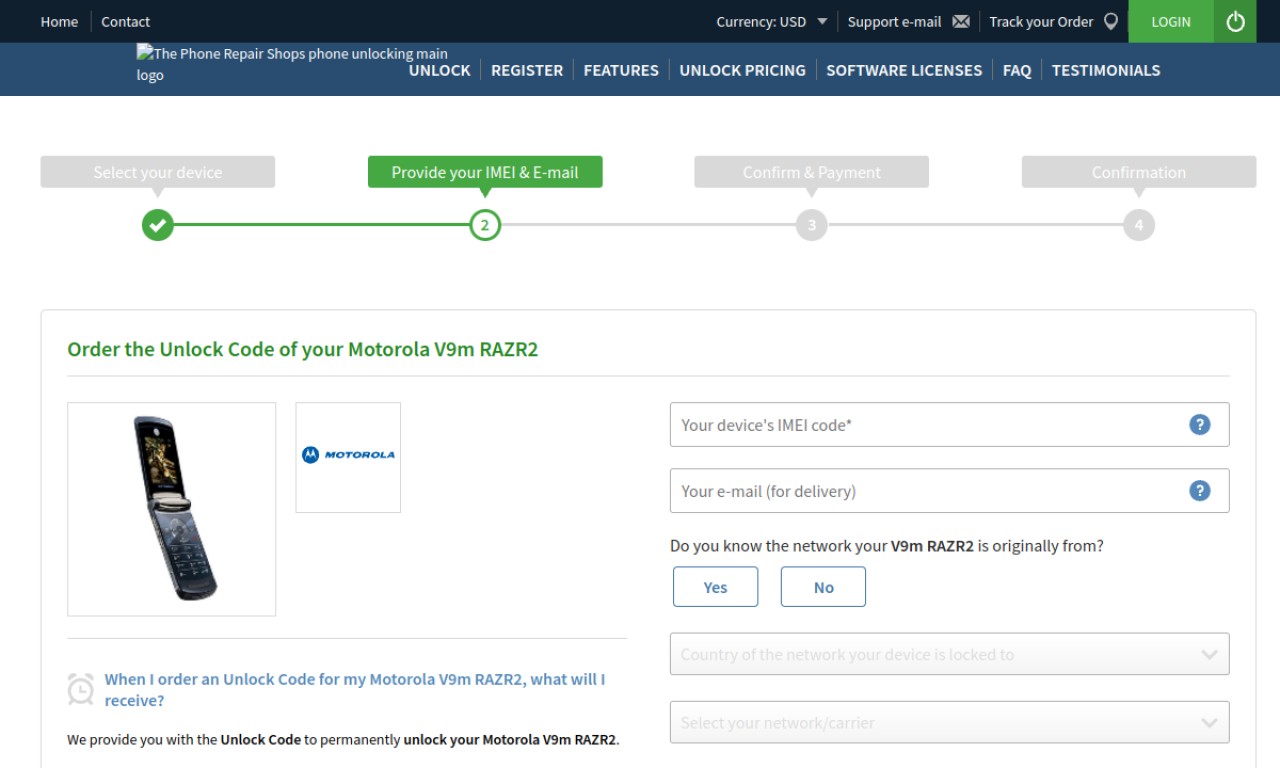Click the Track your Order link
1280x768 pixels.
(x=1042, y=21)
